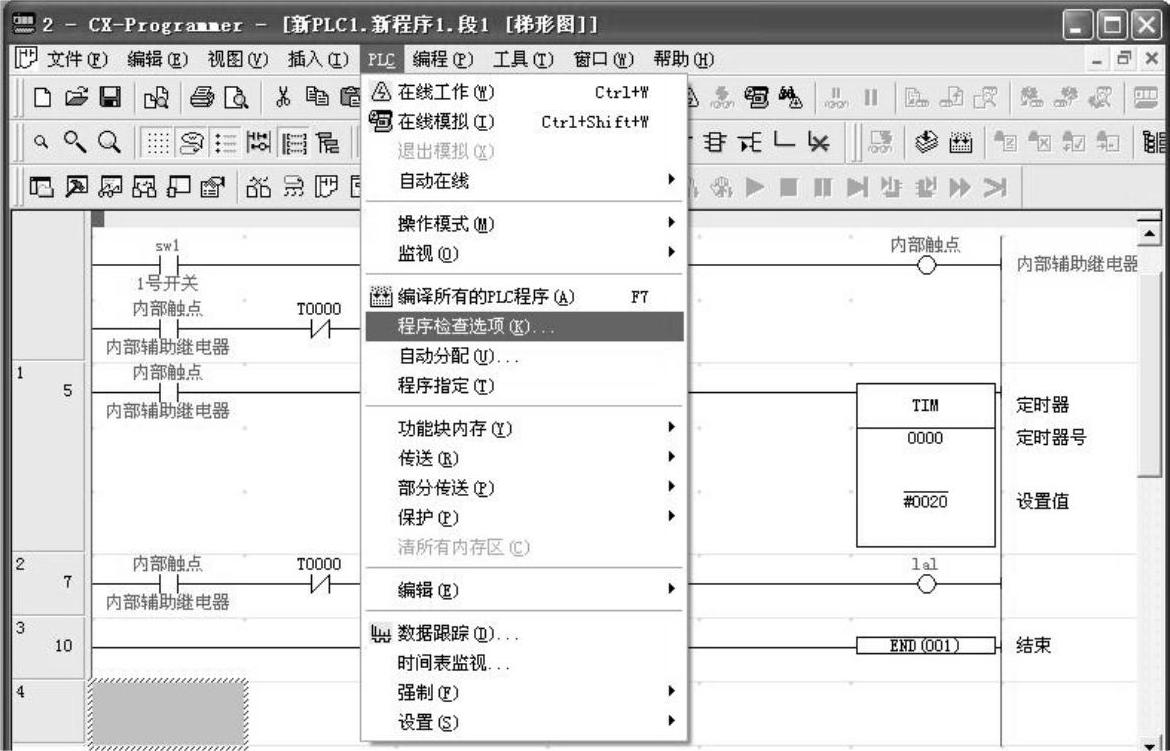Toggle the grid dots display
The height and width of the screenshot is (751, 1170).
(157, 142)
